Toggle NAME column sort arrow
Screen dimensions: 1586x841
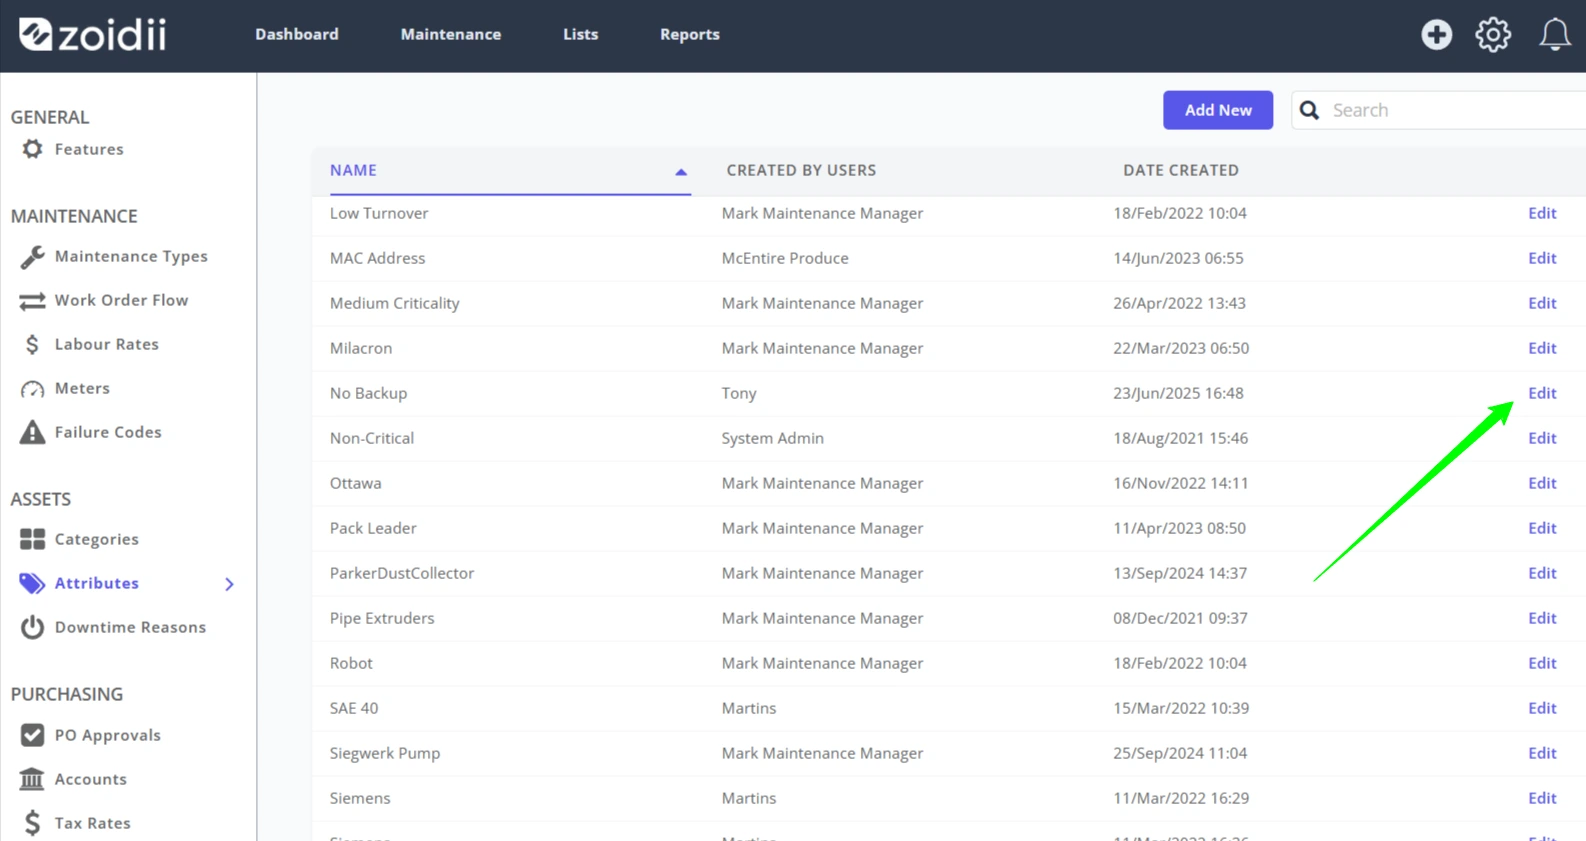pos(681,172)
